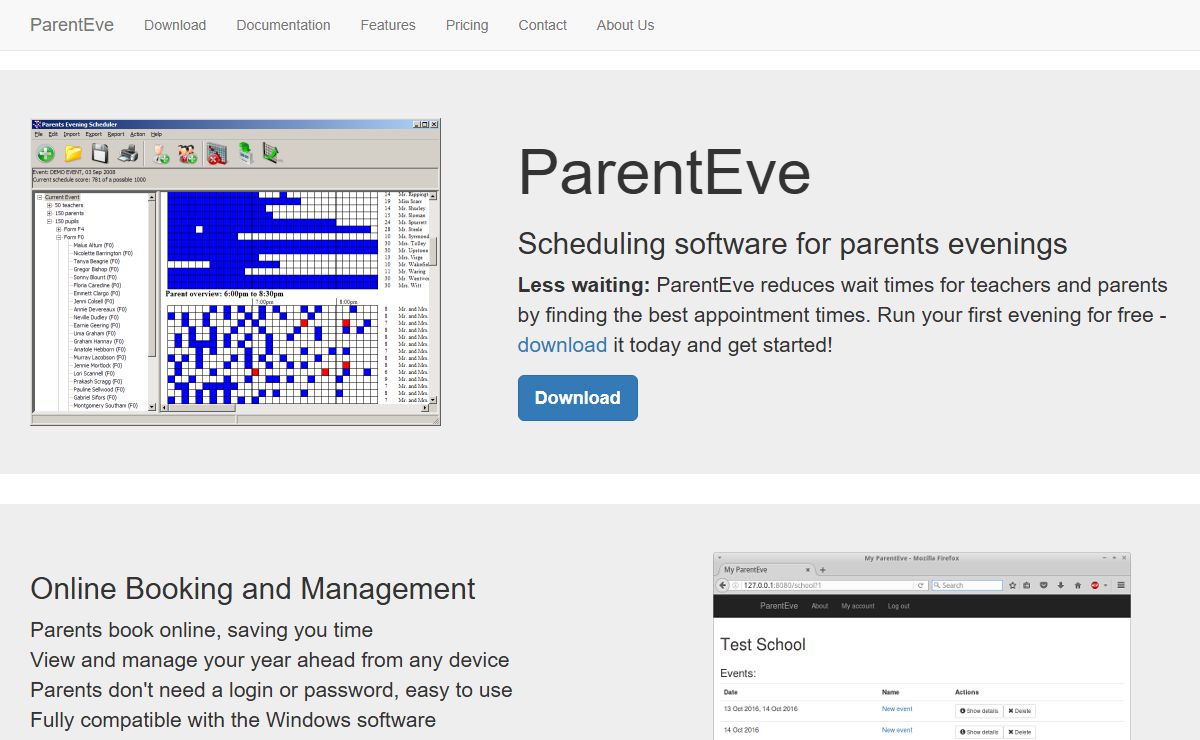This screenshot has height=740, width=1200.
Task: Open the Help menu in Scheduler screenshot
Action: [x=156, y=134]
